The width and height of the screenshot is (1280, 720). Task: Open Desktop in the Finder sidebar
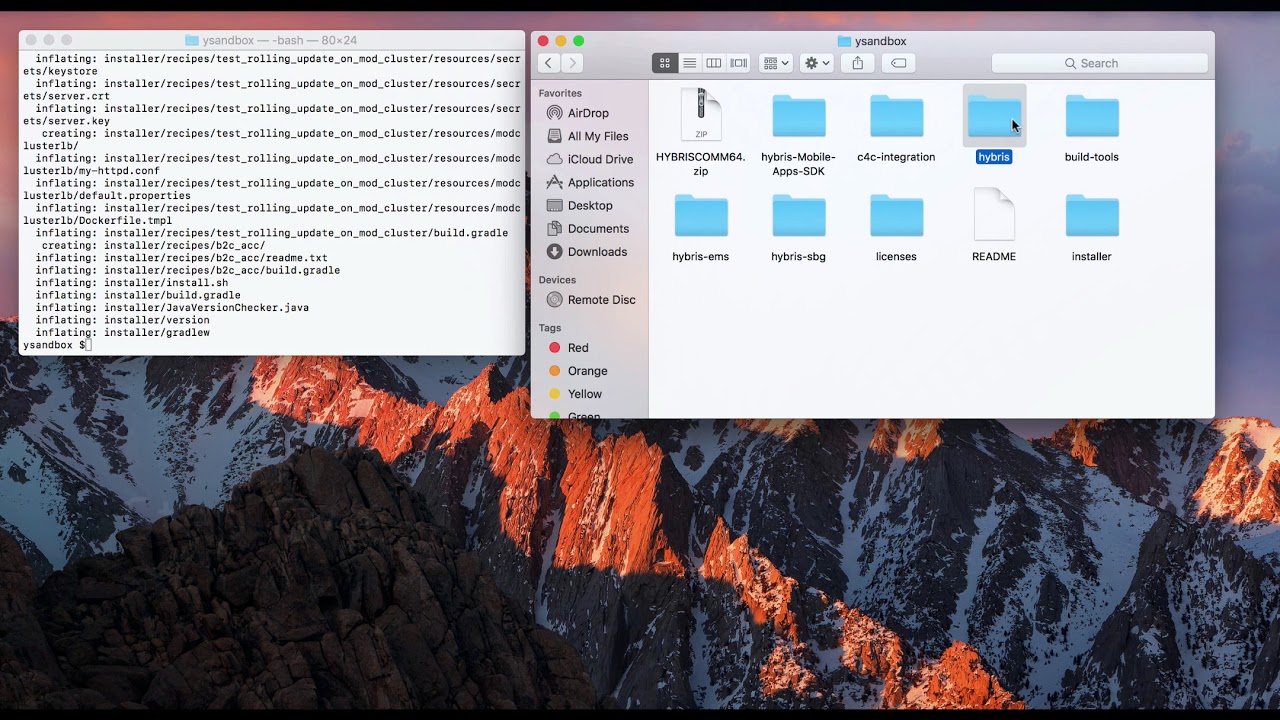590,205
